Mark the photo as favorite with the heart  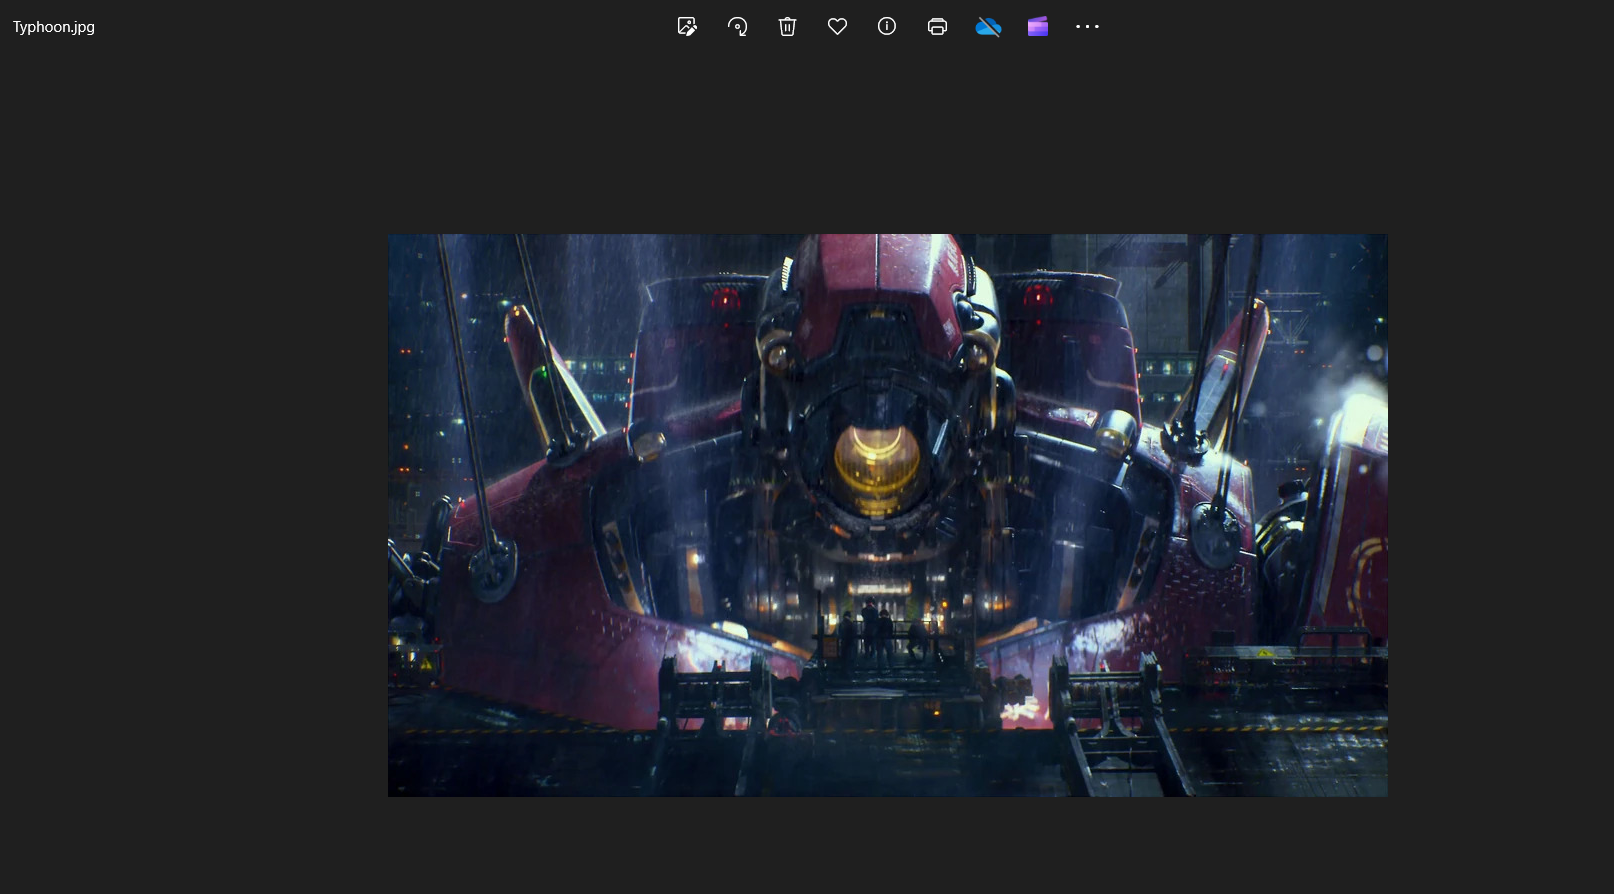[x=838, y=27]
